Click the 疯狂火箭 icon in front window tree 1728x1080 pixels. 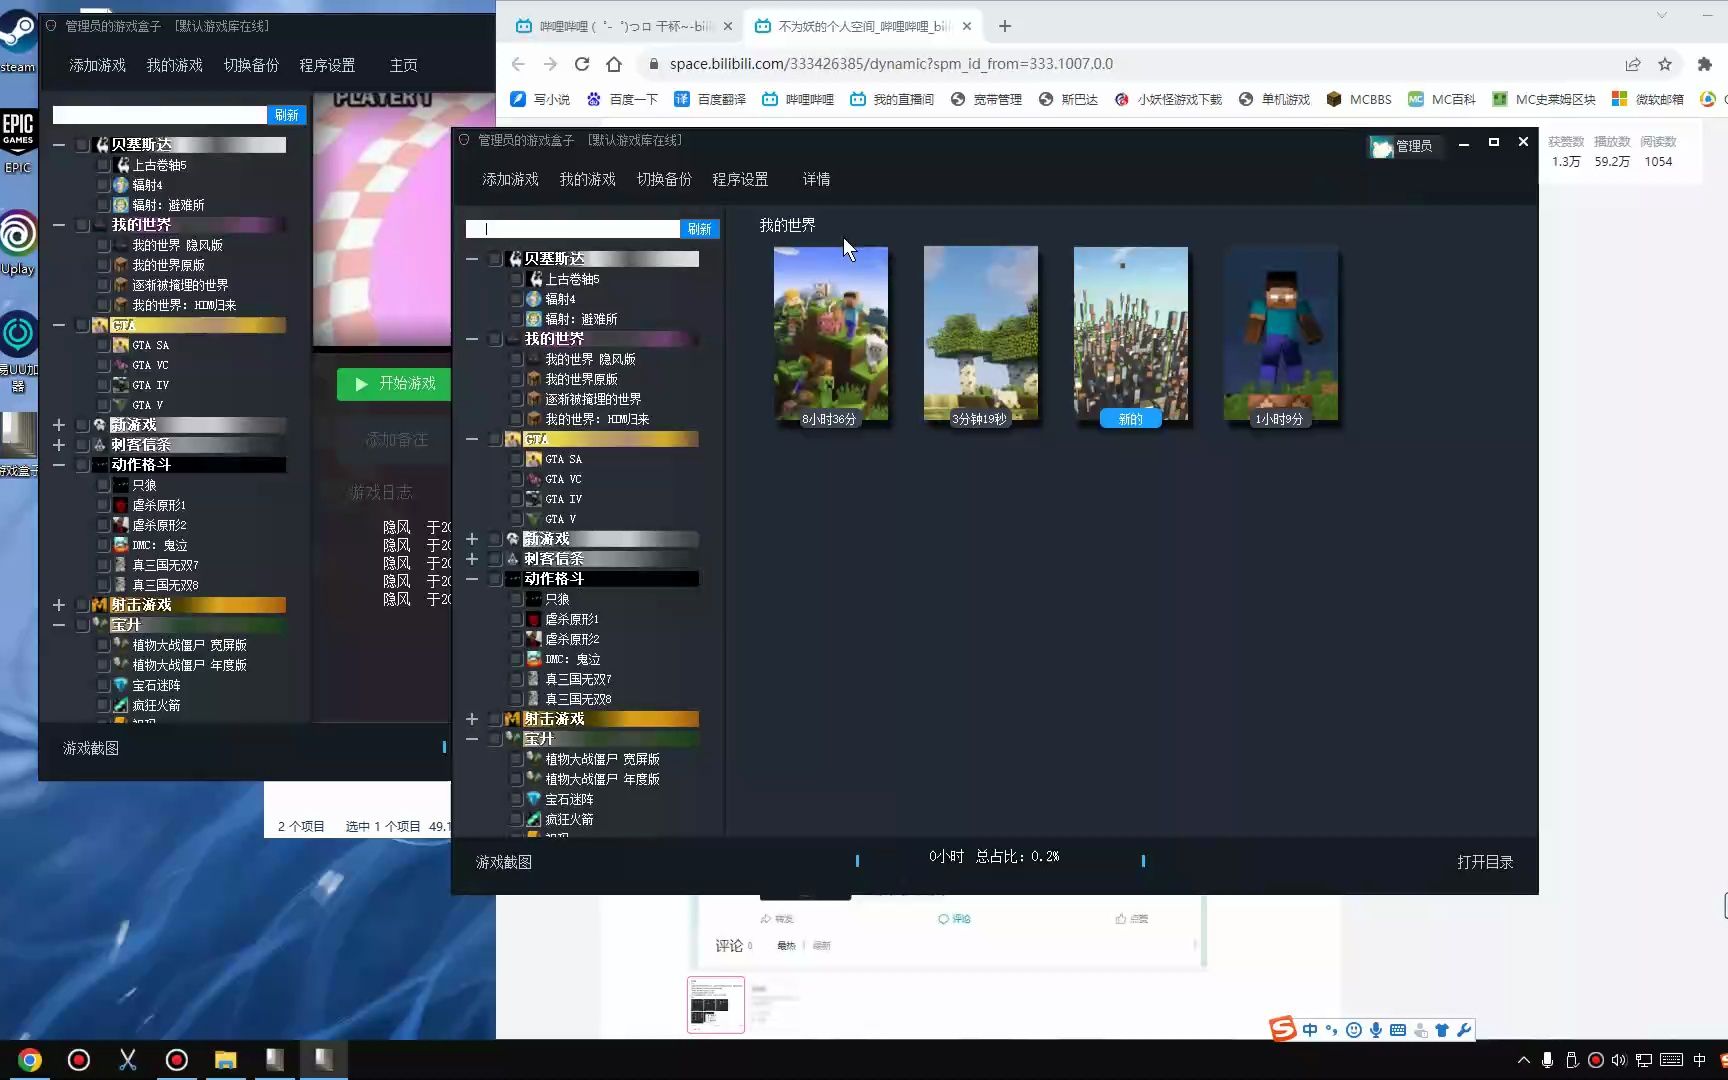click(535, 819)
